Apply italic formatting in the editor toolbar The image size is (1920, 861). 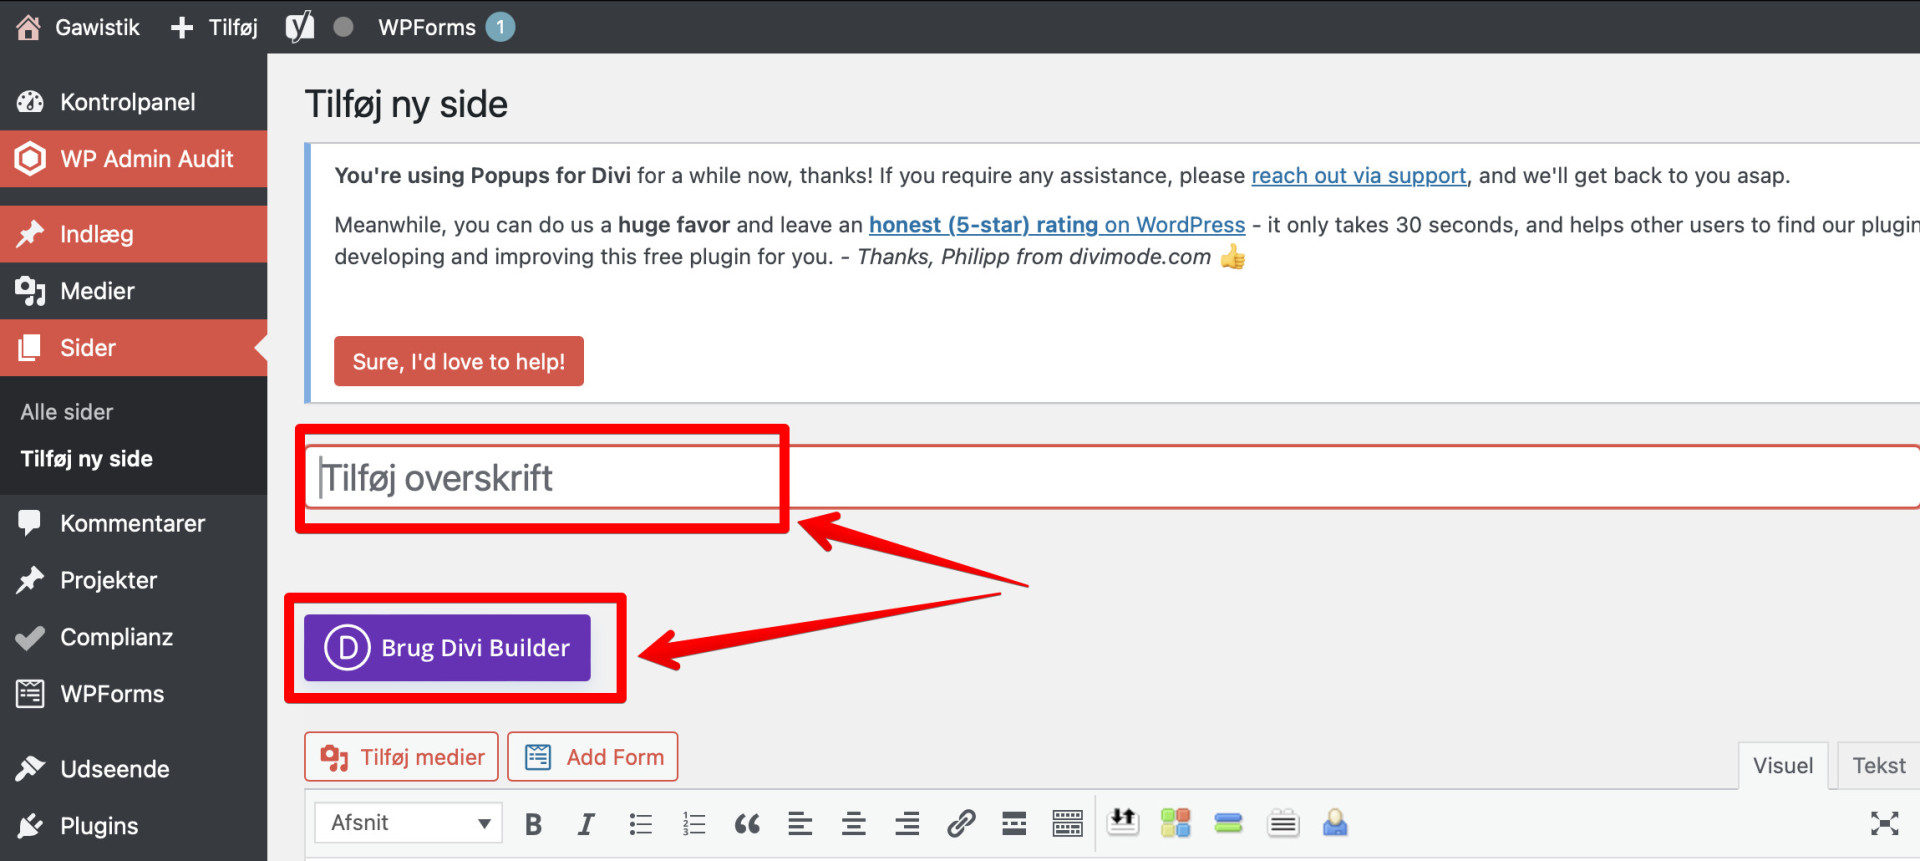(x=586, y=824)
